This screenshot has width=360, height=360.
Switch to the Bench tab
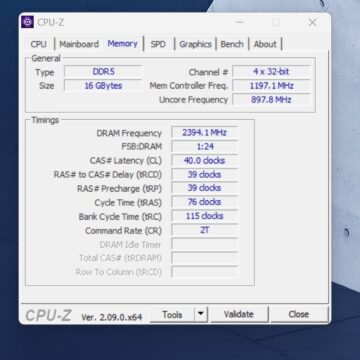pos(232,44)
